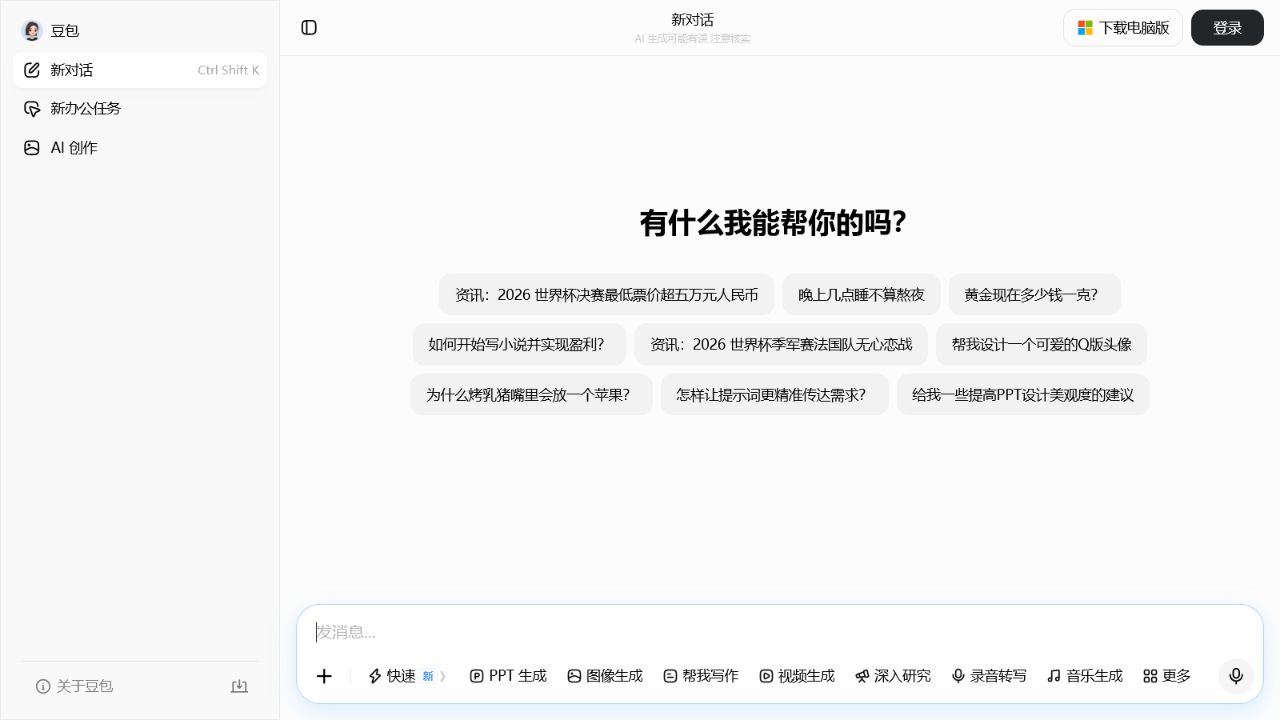
Task: Click suggestion 如何开始写小说并实现盈利
Action: [x=519, y=344]
